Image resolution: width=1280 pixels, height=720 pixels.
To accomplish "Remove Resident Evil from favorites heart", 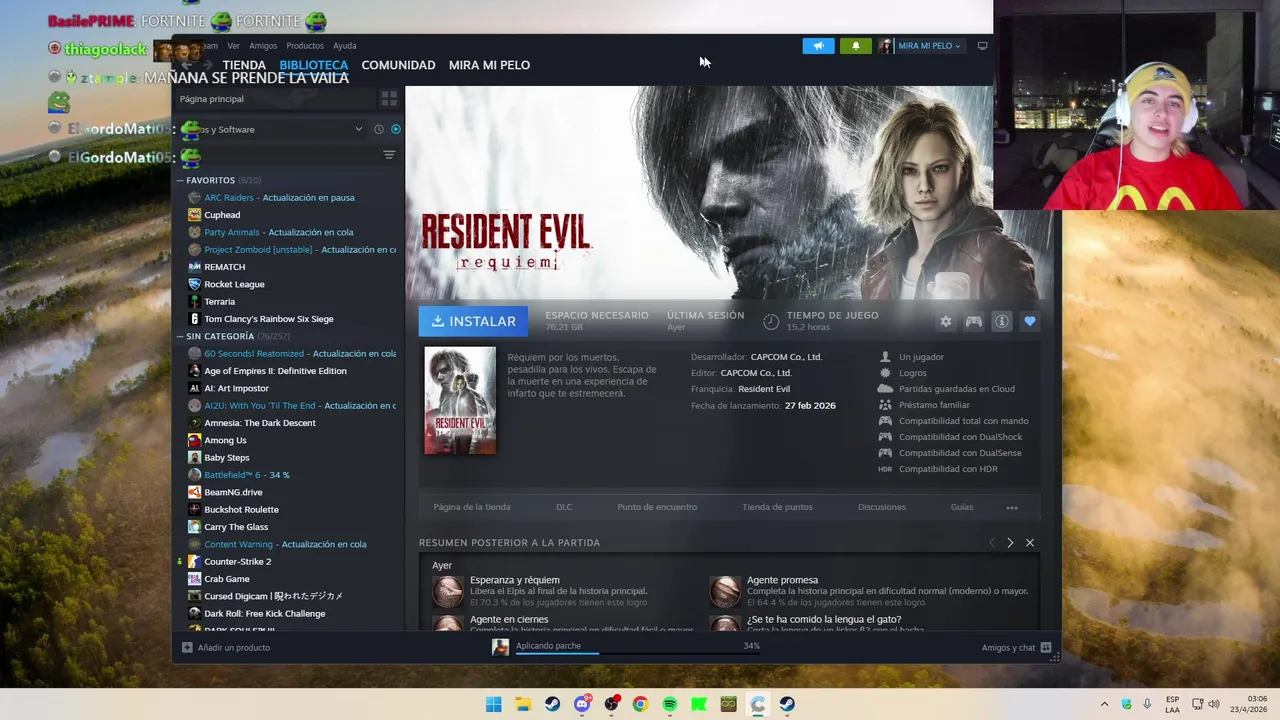I will pyautogui.click(x=1029, y=321).
